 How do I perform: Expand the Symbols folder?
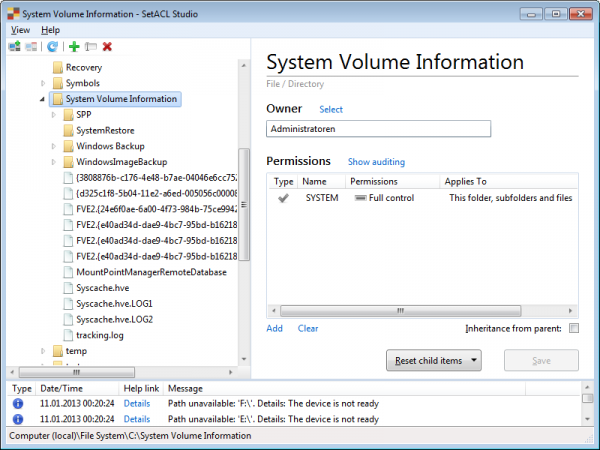click(x=43, y=83)
